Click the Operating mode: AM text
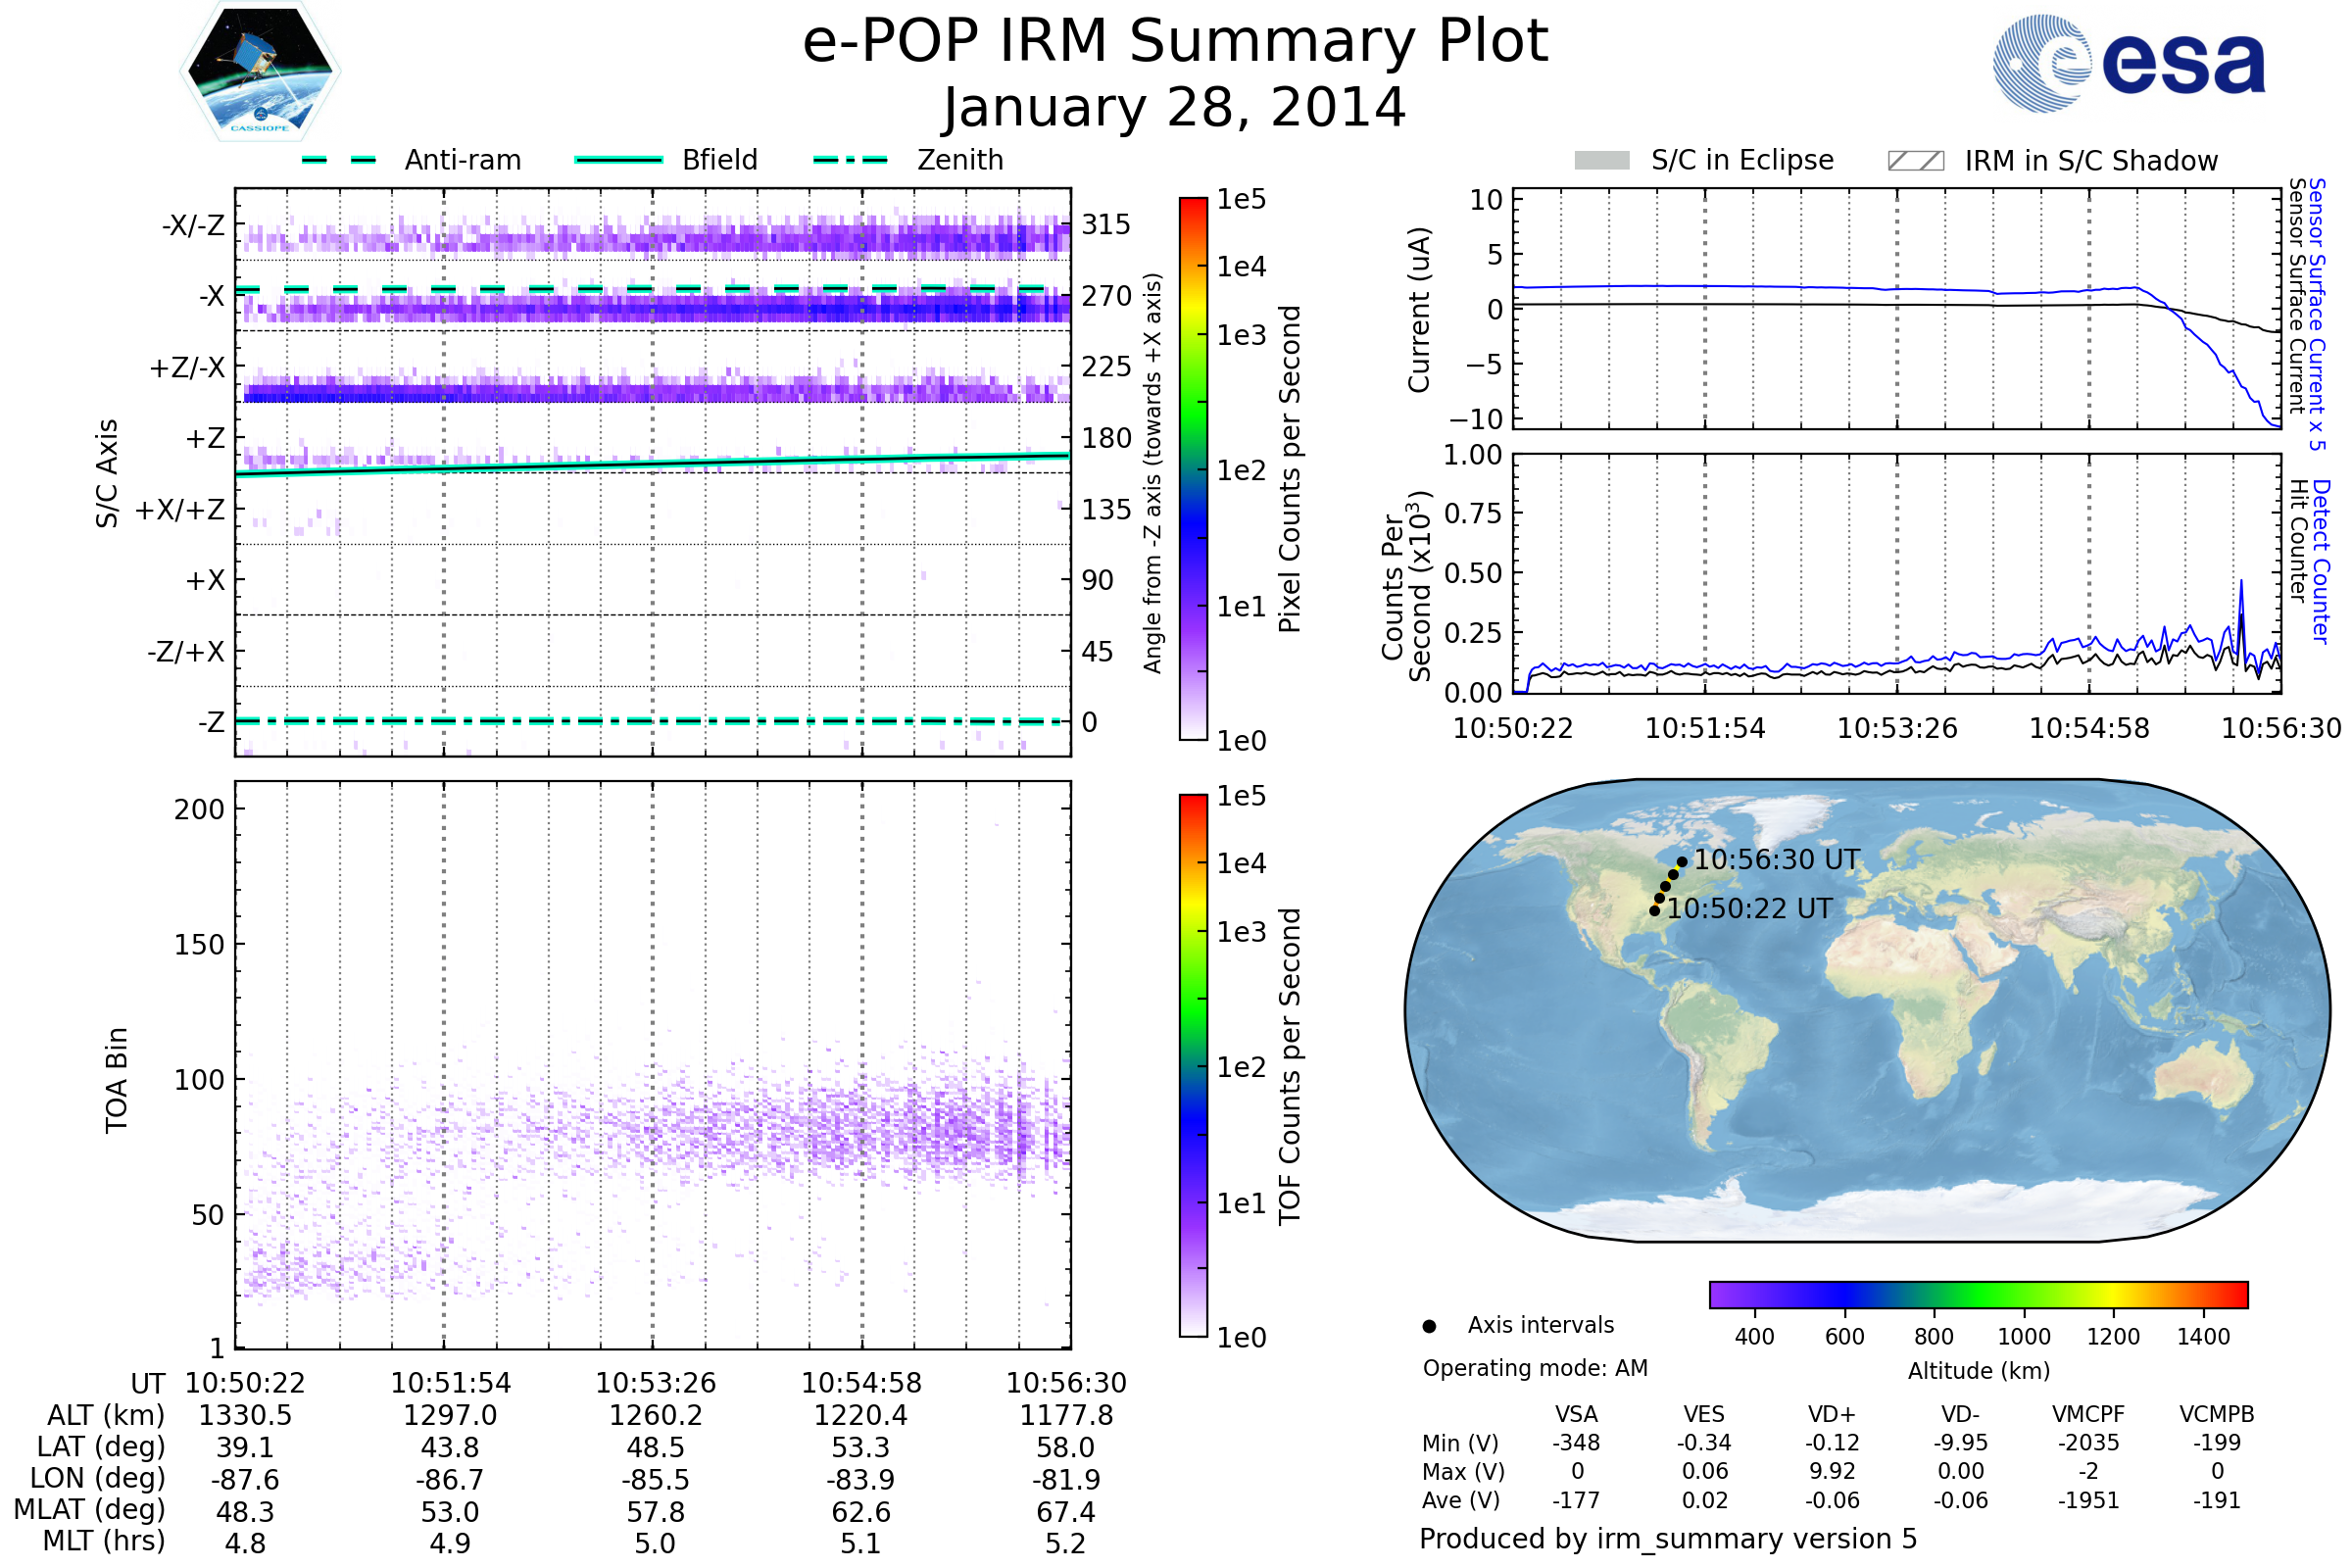The width and height of the screenshot is (2352, 1568). [x=1535, y=1368]
